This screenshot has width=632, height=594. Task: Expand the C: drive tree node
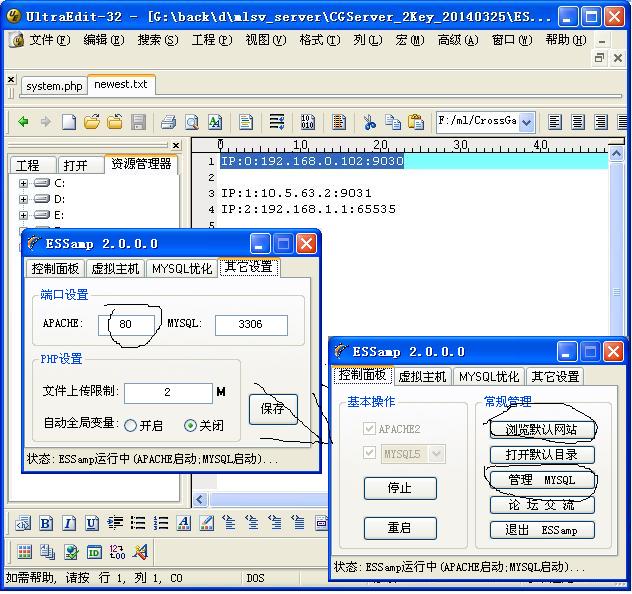pyautogui.click(x=23, y=184)
